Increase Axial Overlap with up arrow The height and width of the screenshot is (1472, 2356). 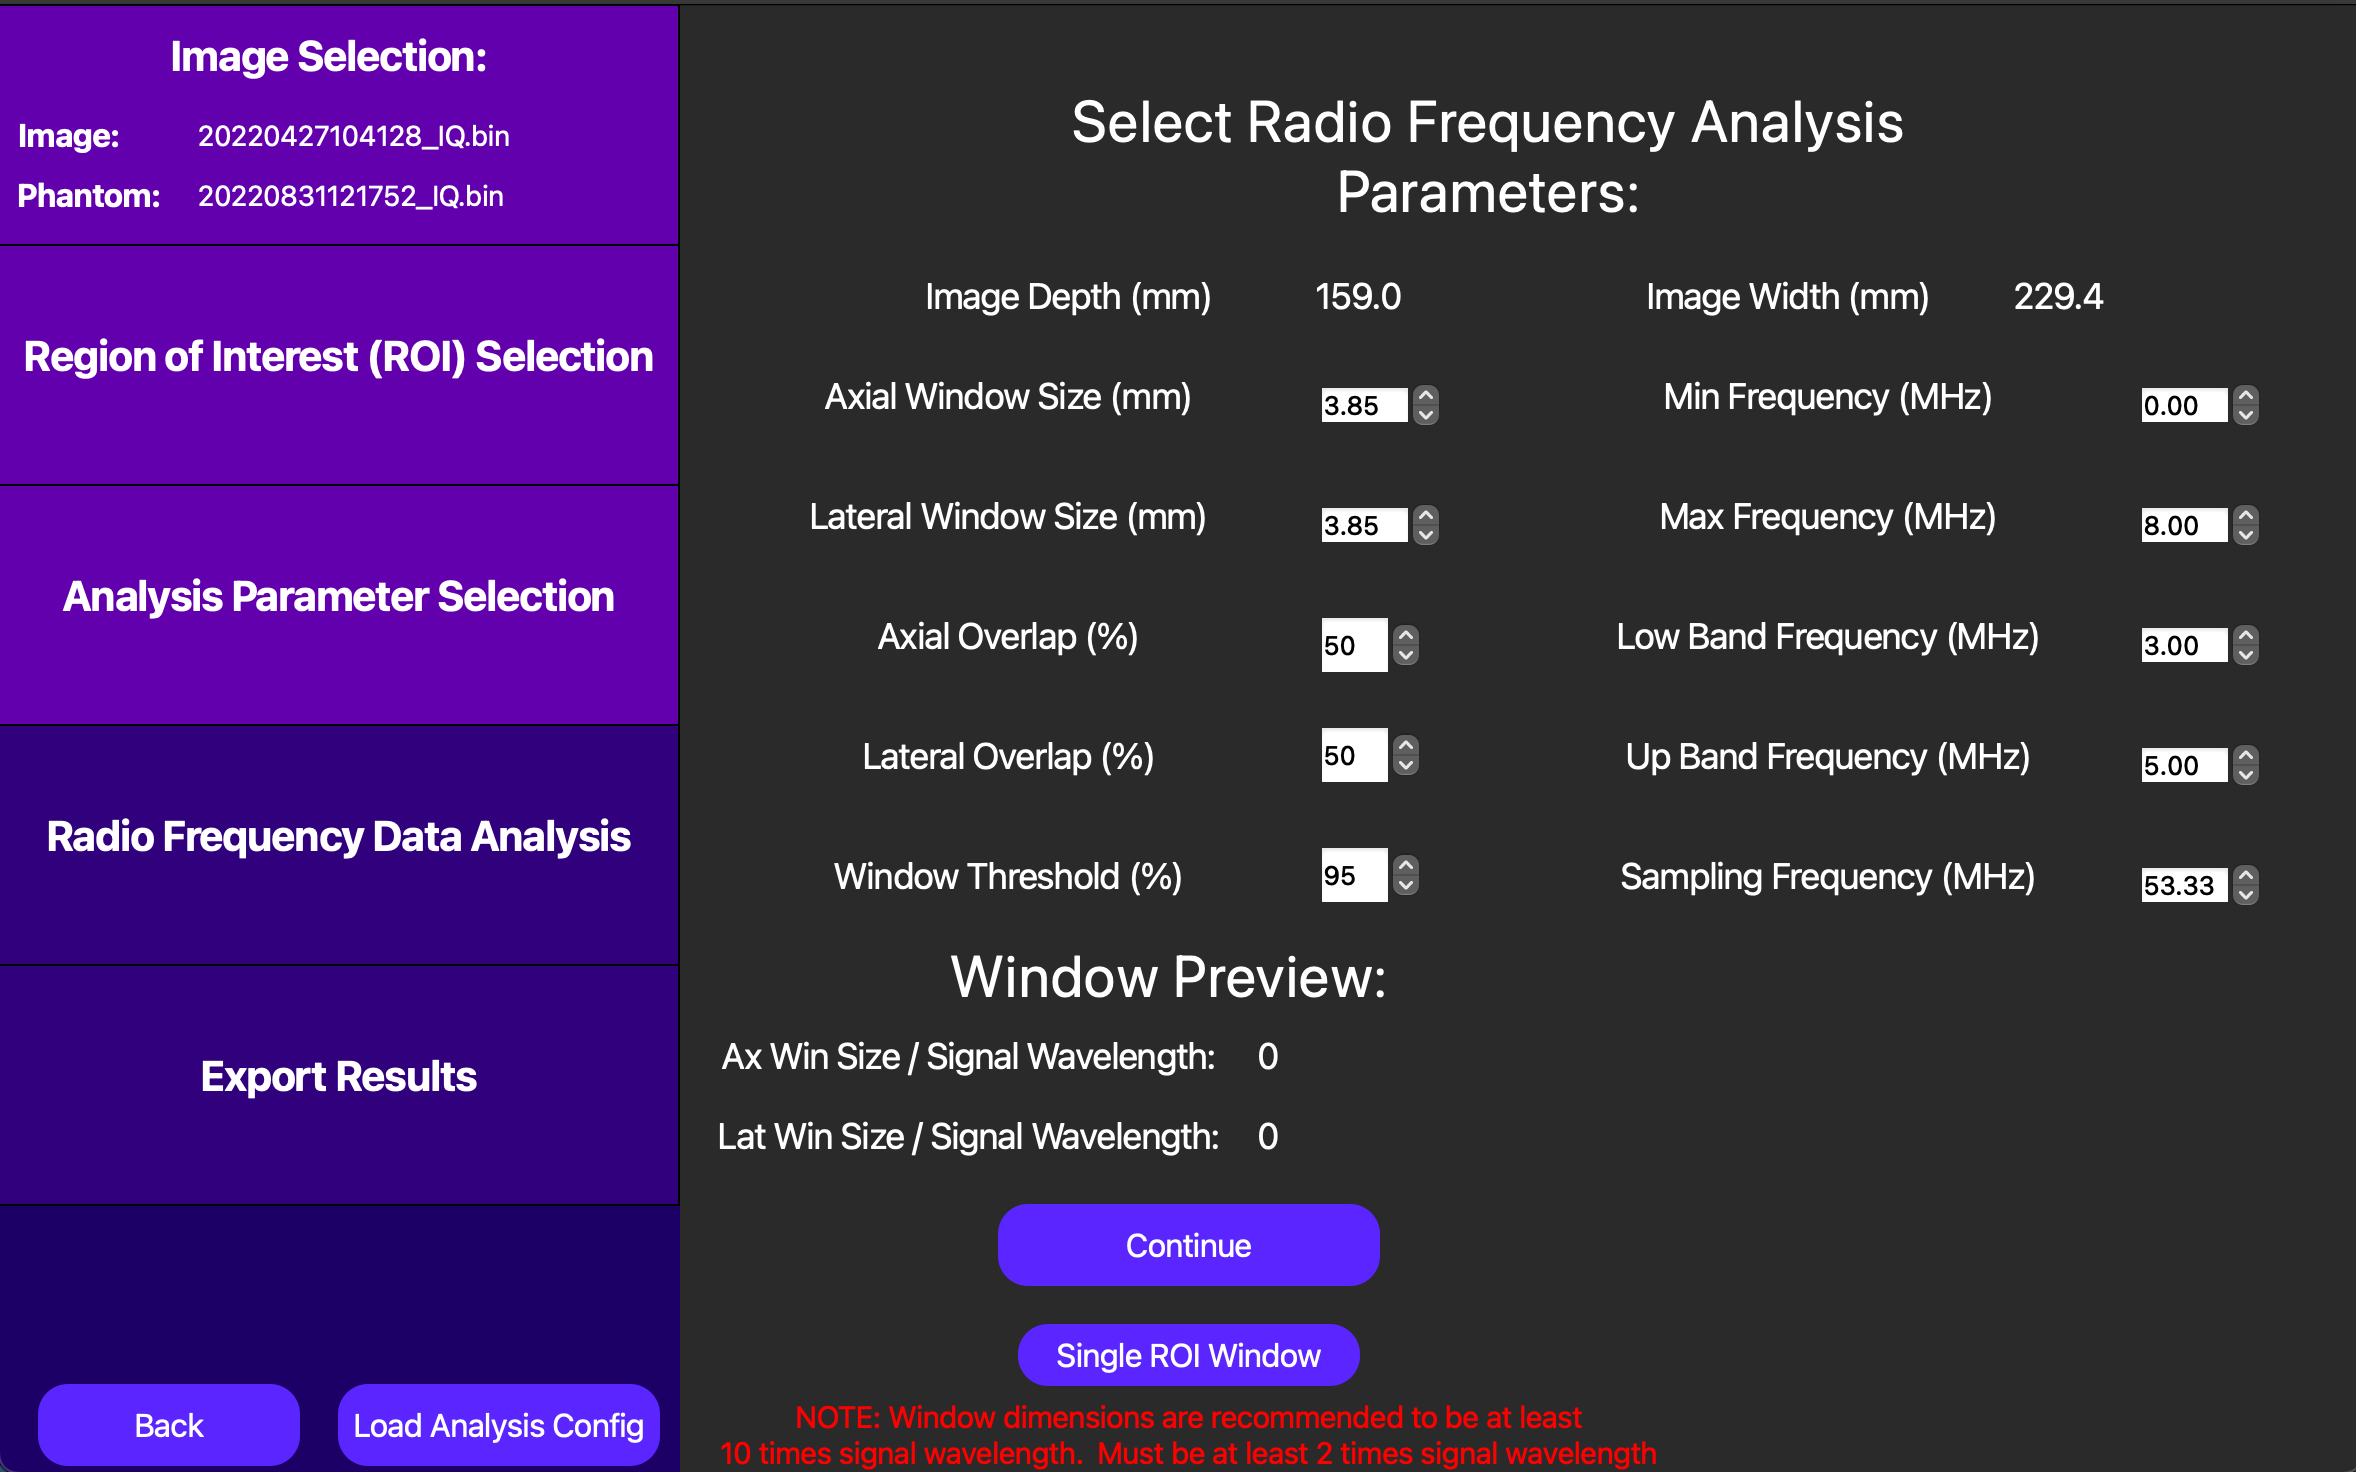1406,636
